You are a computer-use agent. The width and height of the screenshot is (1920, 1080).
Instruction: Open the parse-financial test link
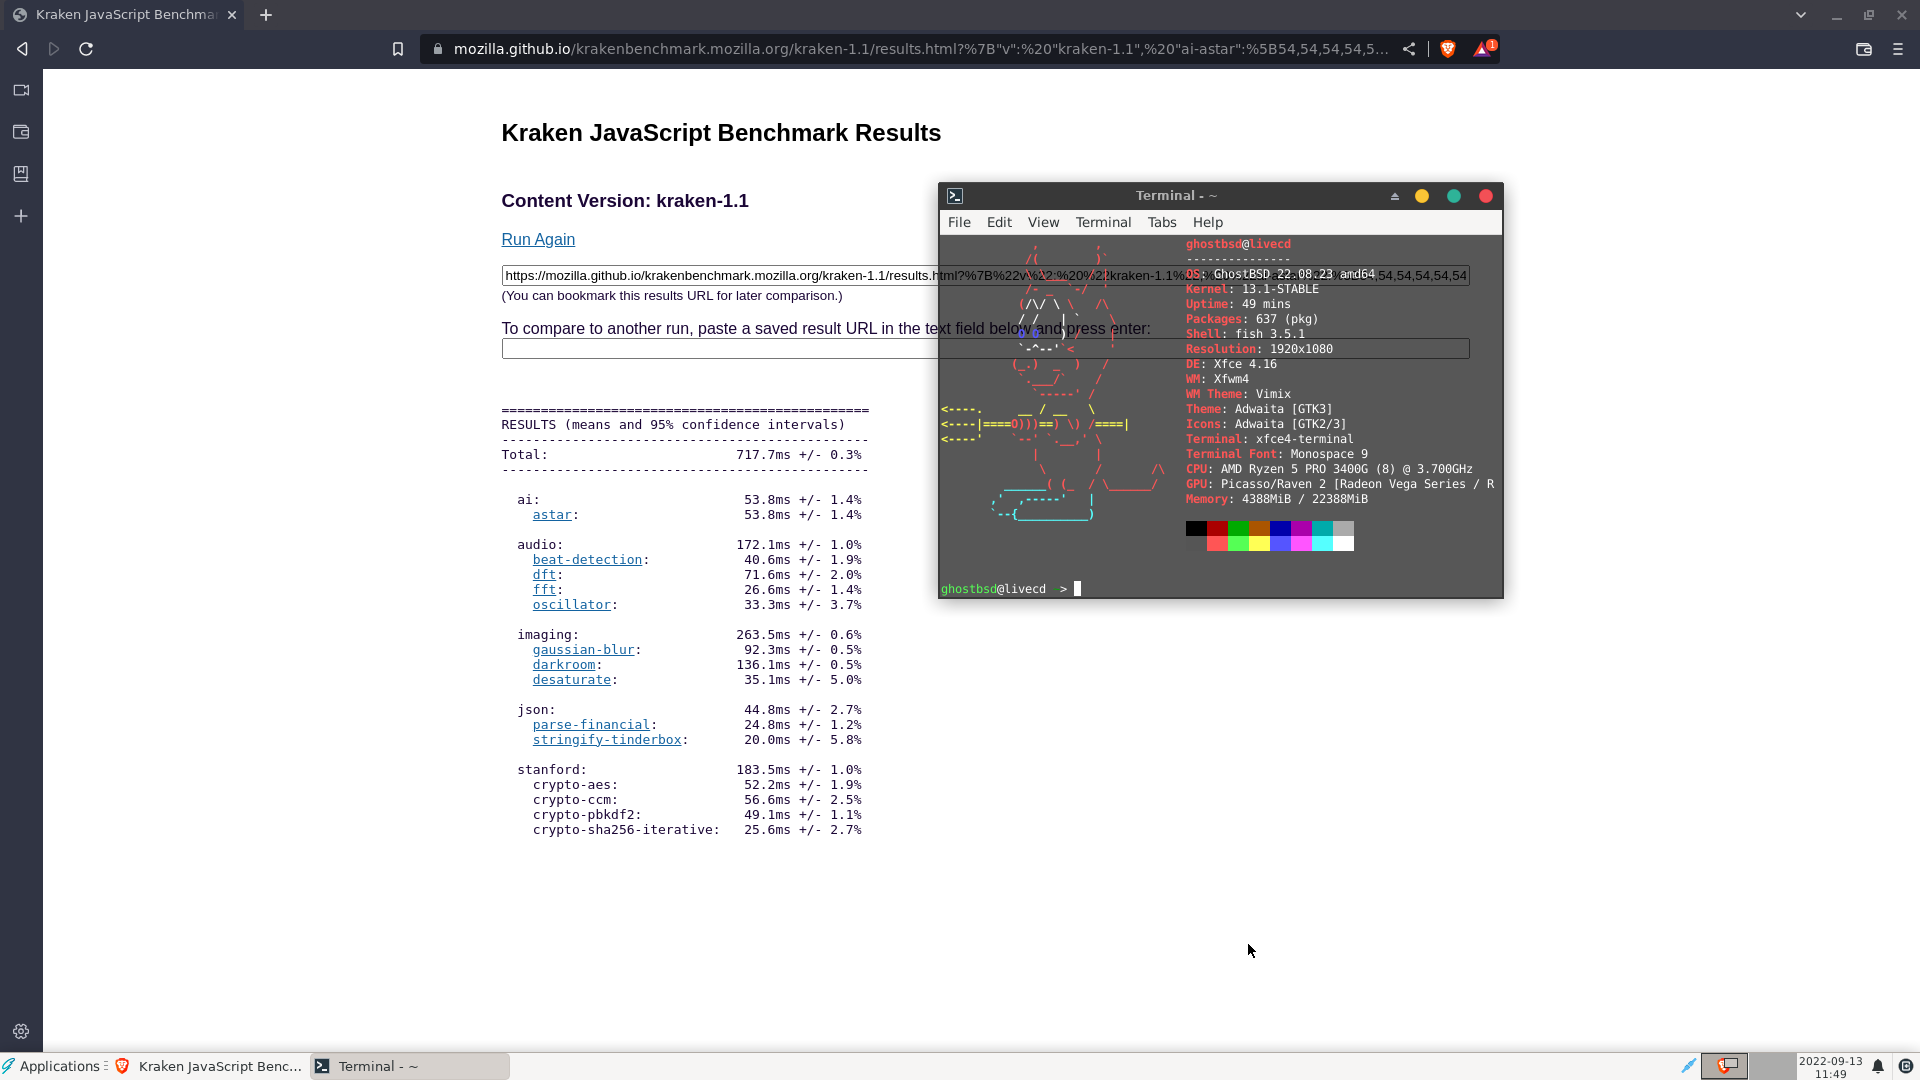coord(591,725)
